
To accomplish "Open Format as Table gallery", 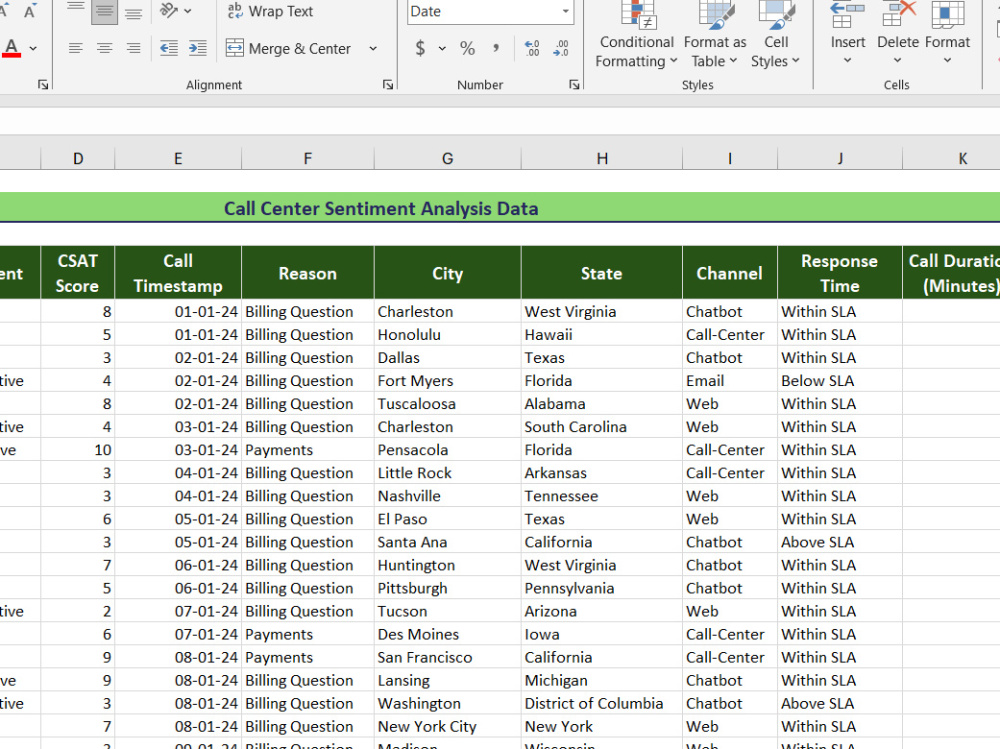I will 715,36.
